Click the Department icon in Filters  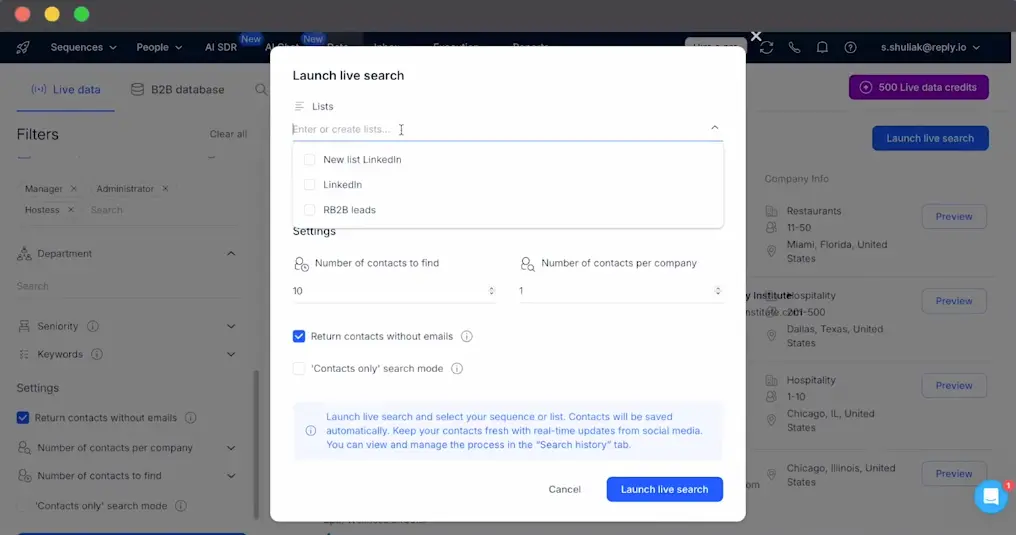pos(24,254)
